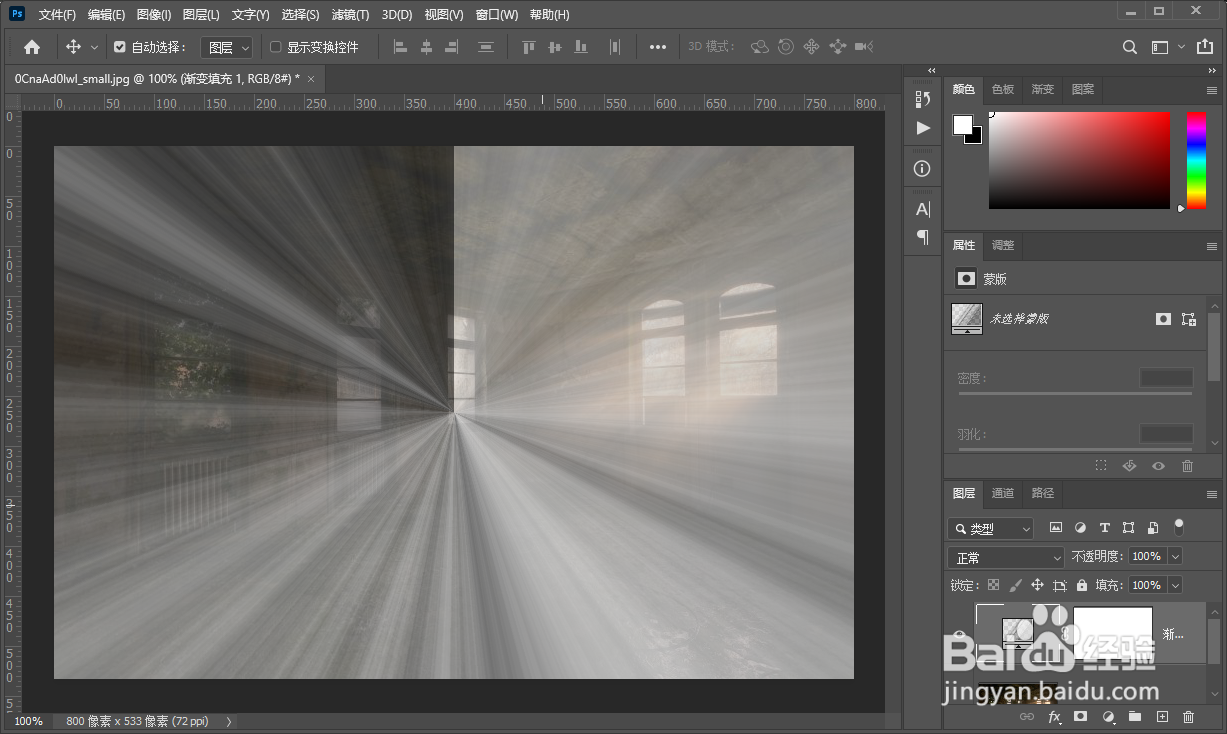Open the Paragraph panel icon
This screenshot has height=734, width=1227.
click(923, 237)
